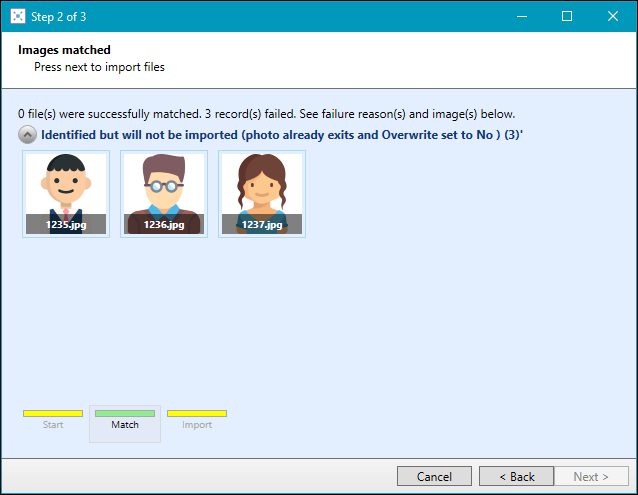Click the greyed-out Next button
The width and height of the screenshot is (638, 495).
[591, 477]
